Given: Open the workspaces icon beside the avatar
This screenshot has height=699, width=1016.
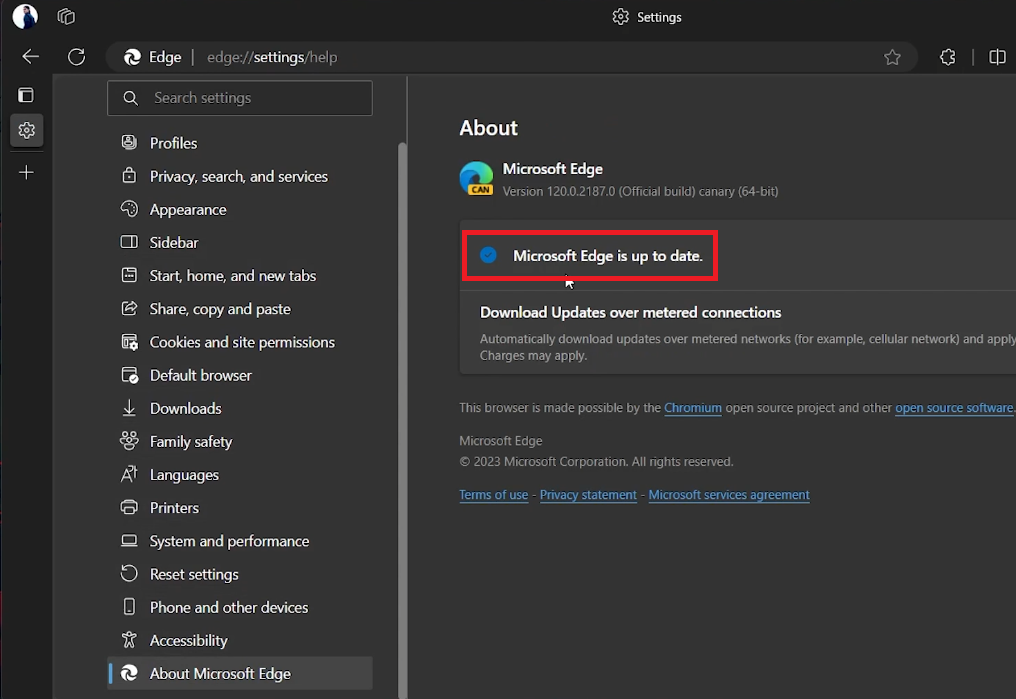Looking at the screenshot, I should tap(66, 16).
